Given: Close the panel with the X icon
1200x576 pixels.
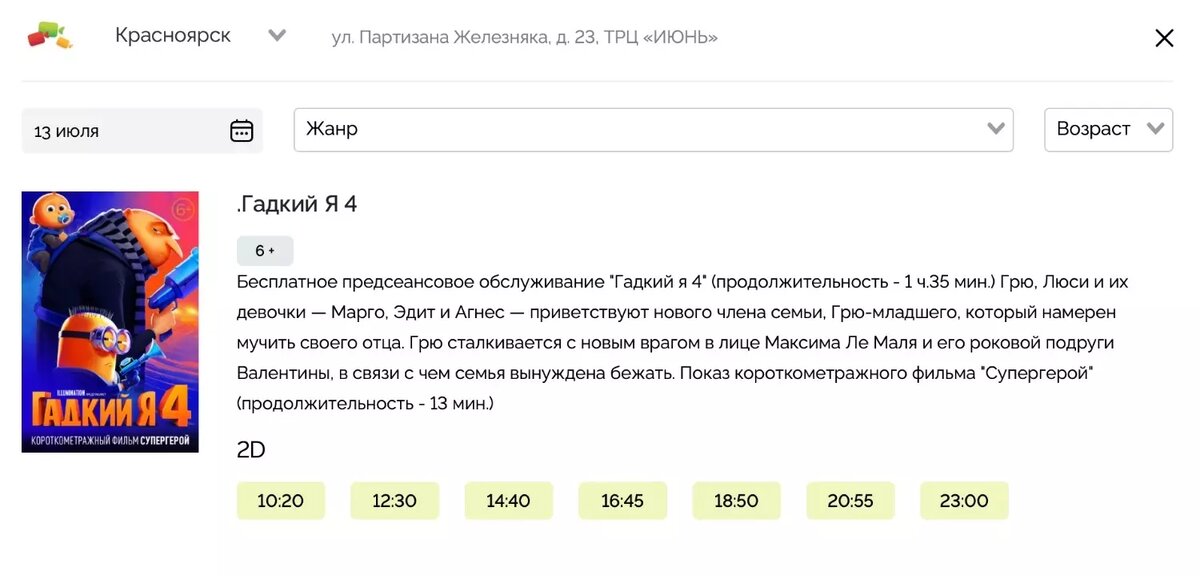Looking at the screenshot, I should (x=1163, y=37).
